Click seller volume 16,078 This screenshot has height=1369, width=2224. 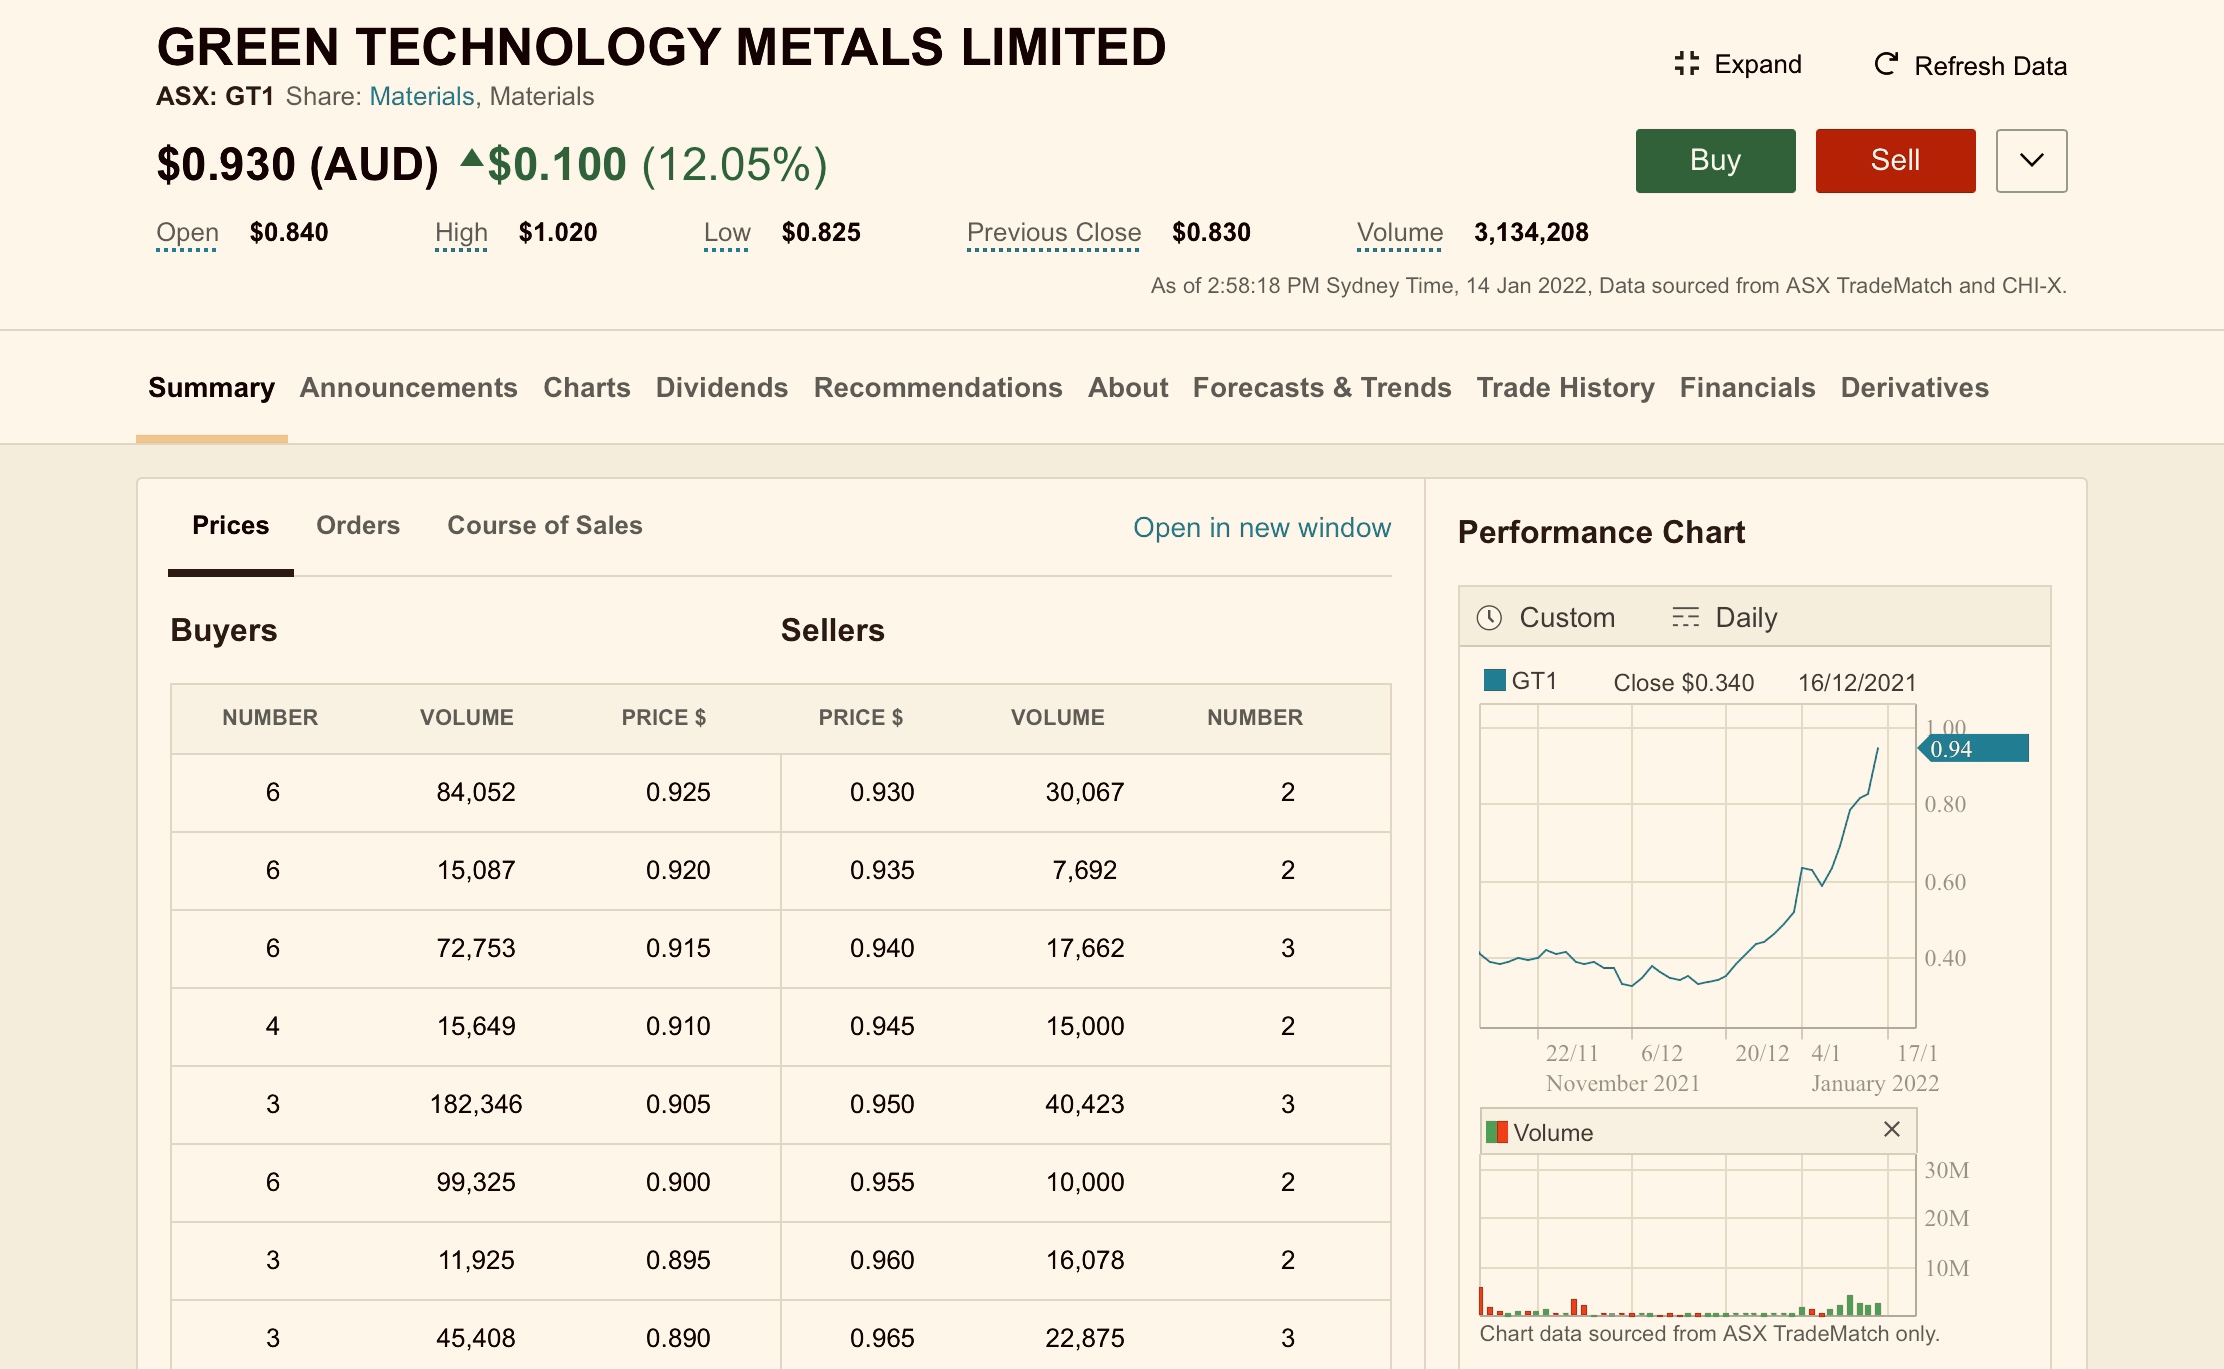click(1085, 1261)
